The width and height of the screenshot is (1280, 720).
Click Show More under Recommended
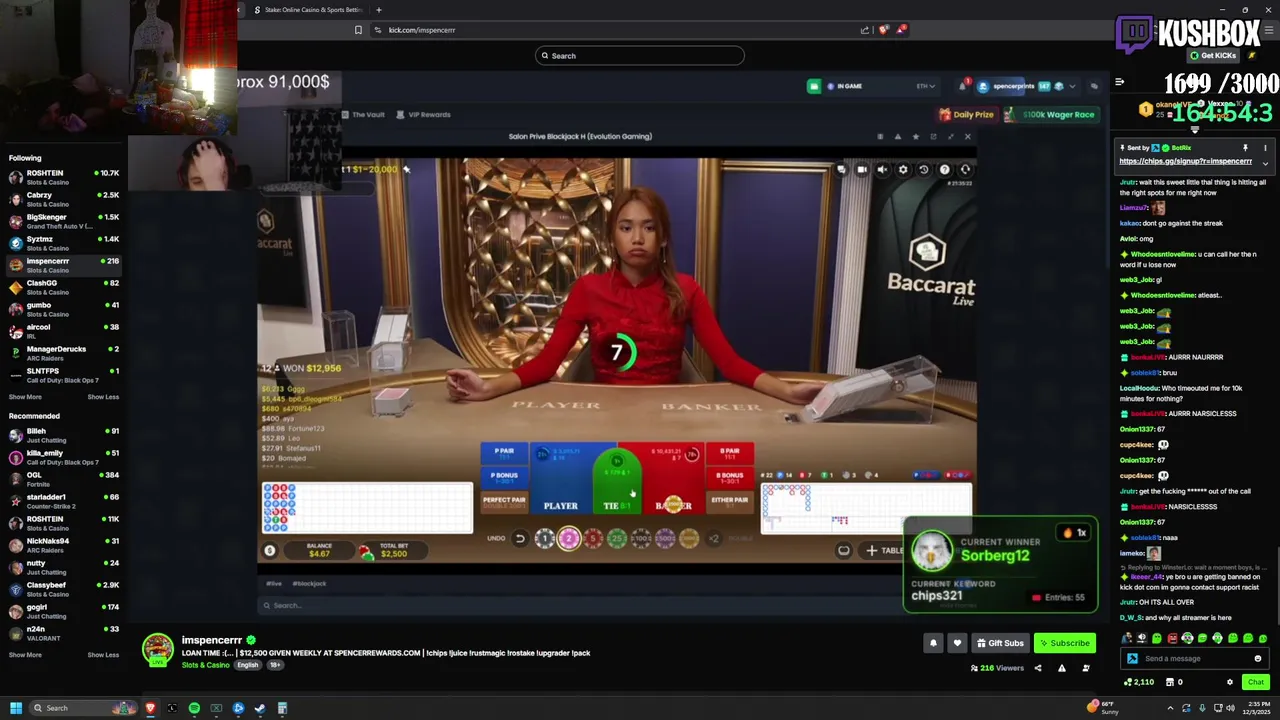(25, 655)
